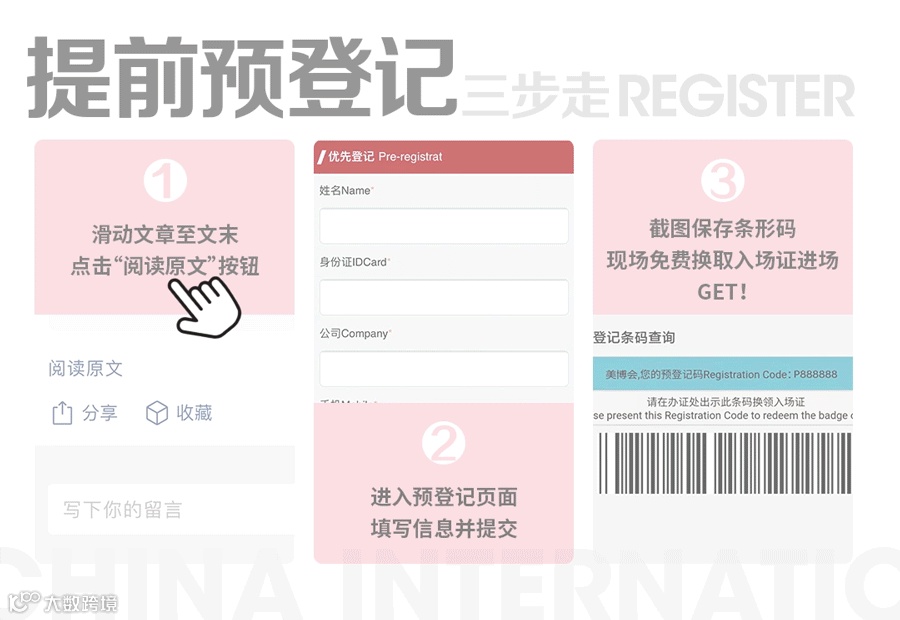The width and height of the screenshot is (900, 620).
Task: Open the 阅读原文 link
Action: click(x=86, y=369)
